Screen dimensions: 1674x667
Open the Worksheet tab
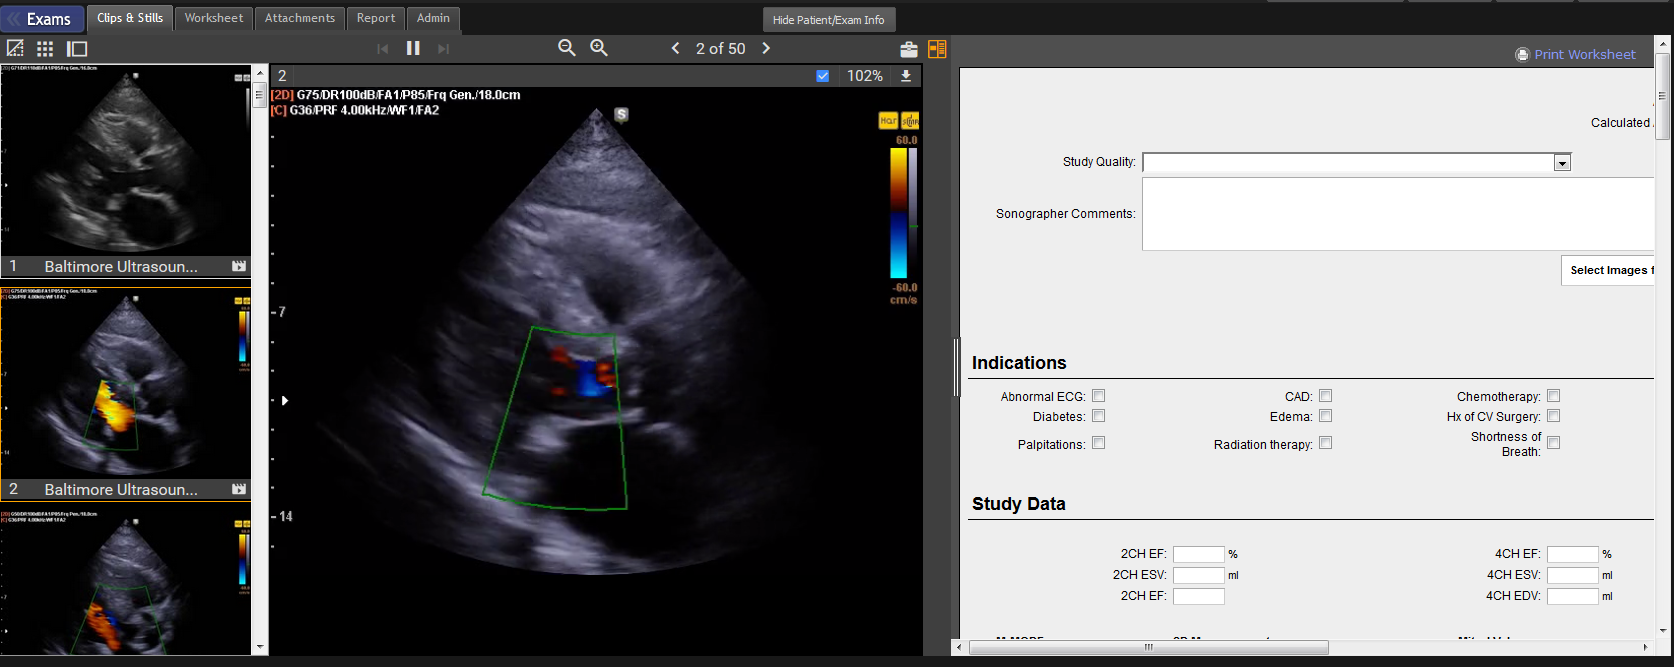pos(213,18)
